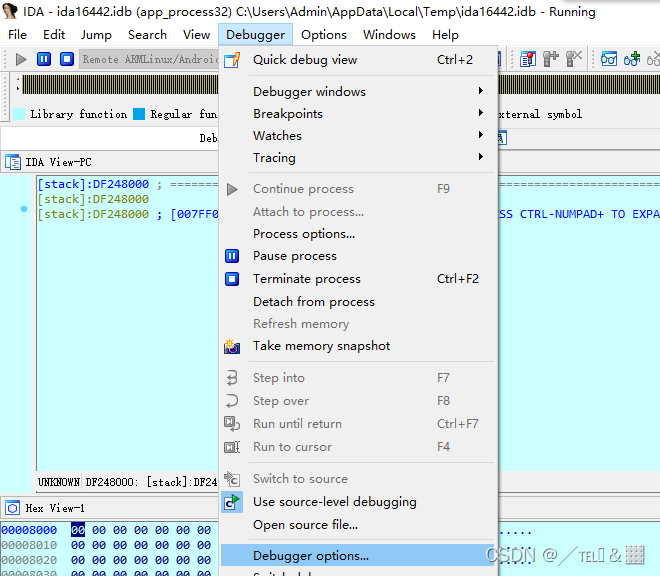Click the delete breakpoint toolbar icon
This screenshot has height=576, width=660.
pos(573,59)
